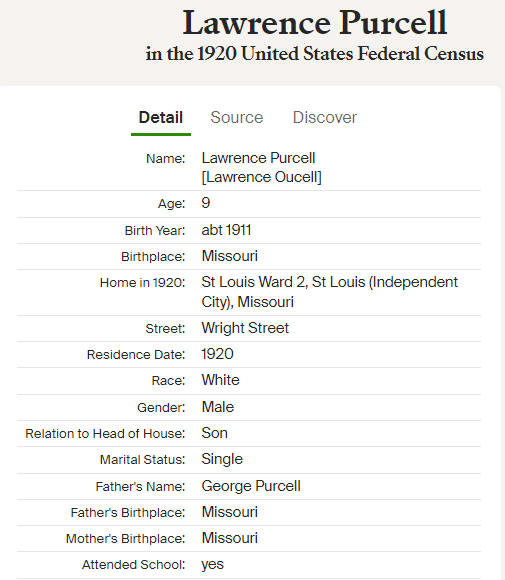Open father's name George Purcell
Viewport: 505px width, 580px height.
(251, 486)
